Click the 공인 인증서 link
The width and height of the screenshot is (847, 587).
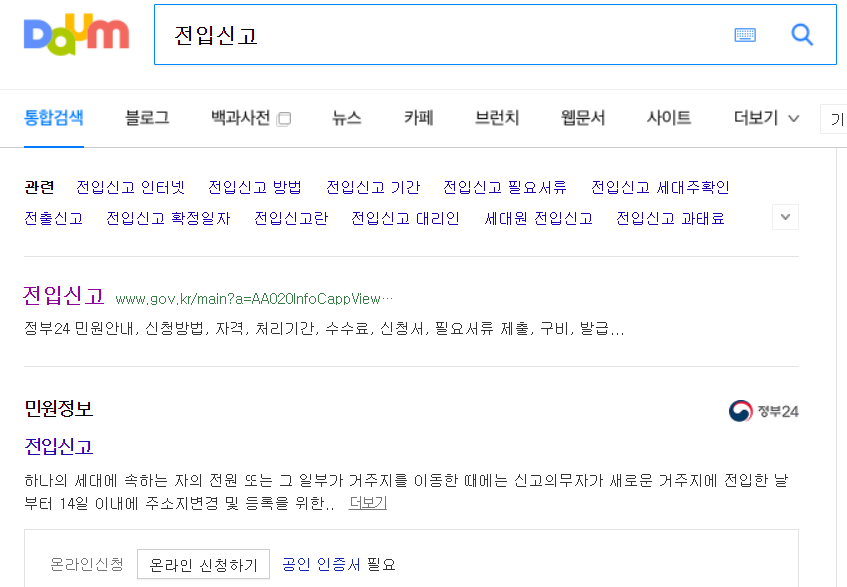[x=321, y=564]
